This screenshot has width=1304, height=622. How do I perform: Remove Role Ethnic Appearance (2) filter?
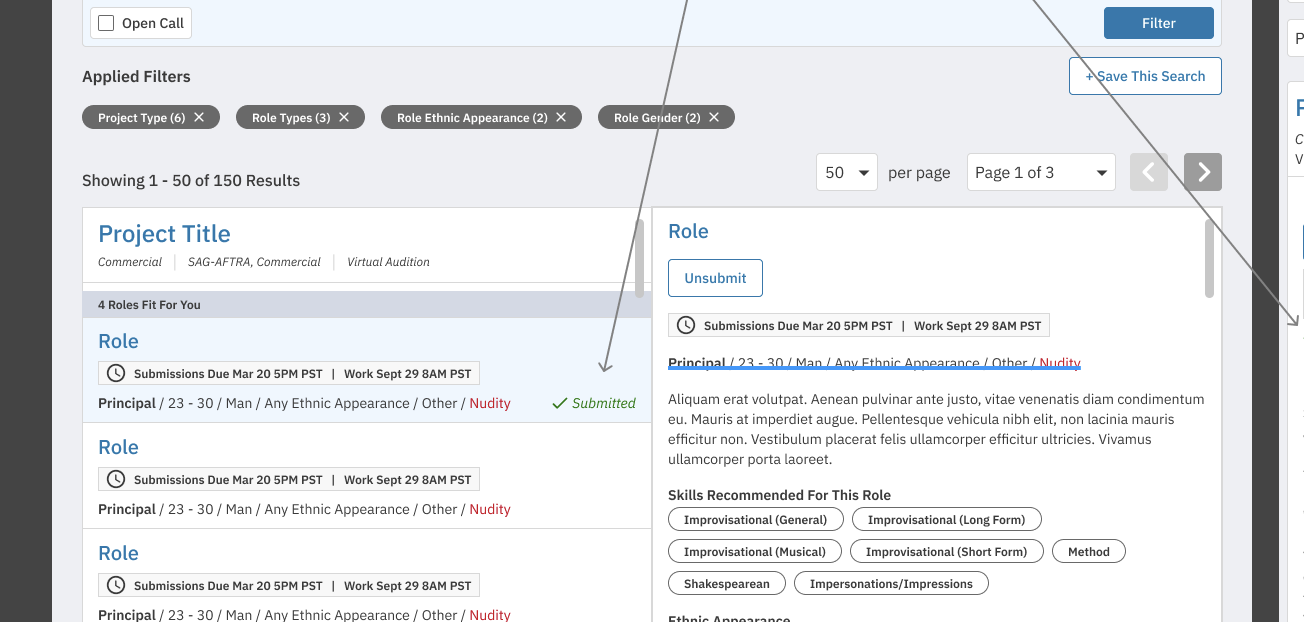(x=561, y=117)
